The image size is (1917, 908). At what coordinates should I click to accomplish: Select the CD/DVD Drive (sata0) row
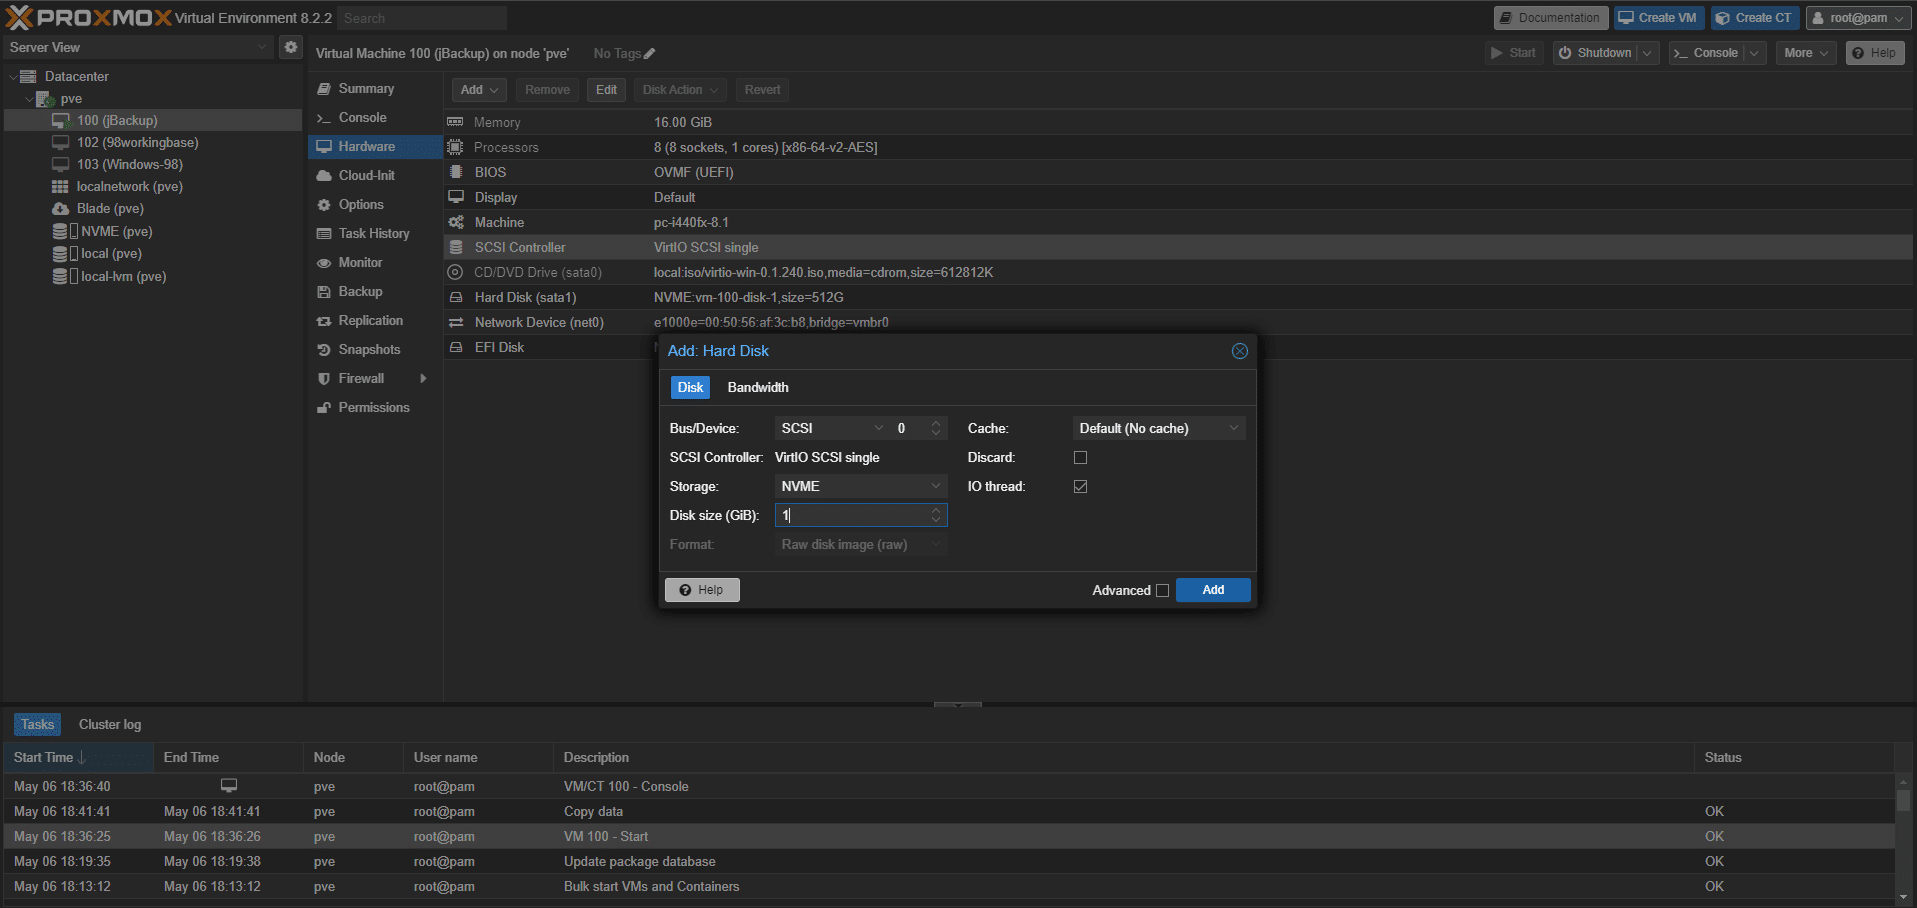(x=1178, y=272)
